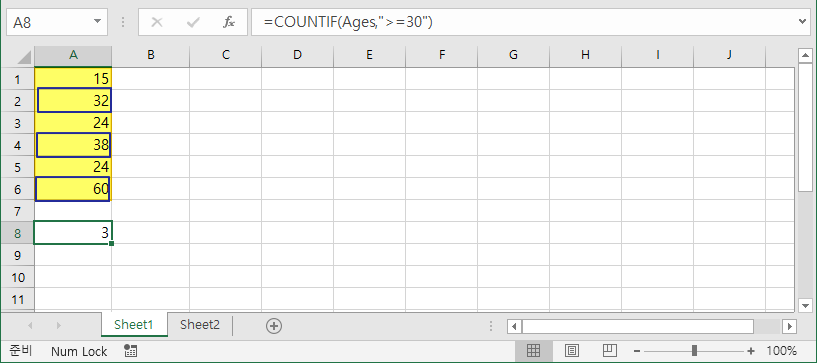817x363 pixels.
Task: Select row 5 header
Action: pyautogui.click(x=17, y=167)
